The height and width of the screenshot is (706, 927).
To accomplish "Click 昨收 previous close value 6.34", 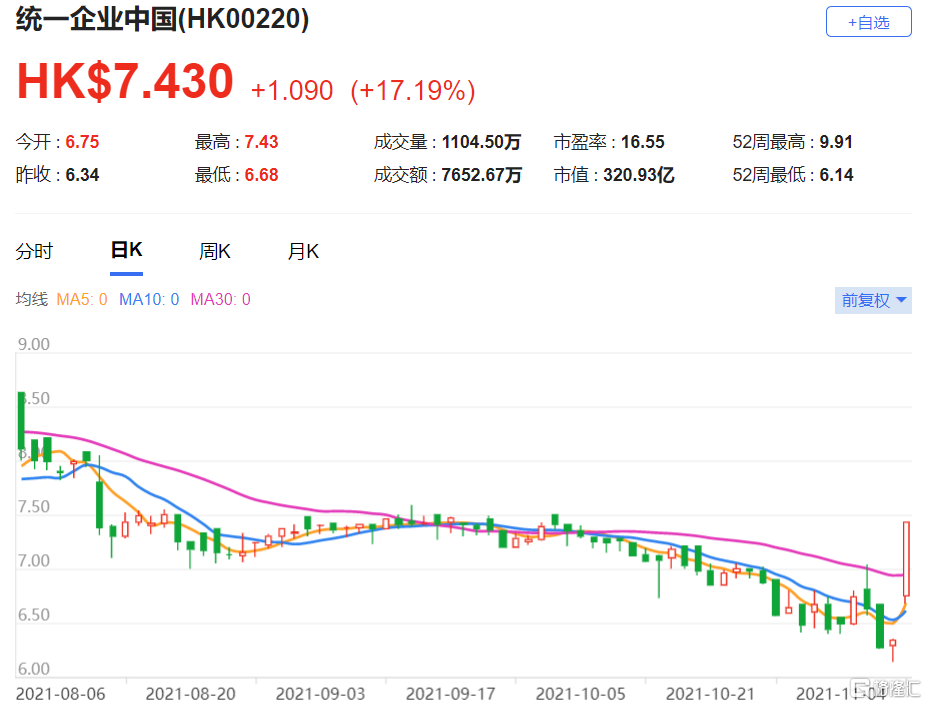I will [x=82, y=175].
